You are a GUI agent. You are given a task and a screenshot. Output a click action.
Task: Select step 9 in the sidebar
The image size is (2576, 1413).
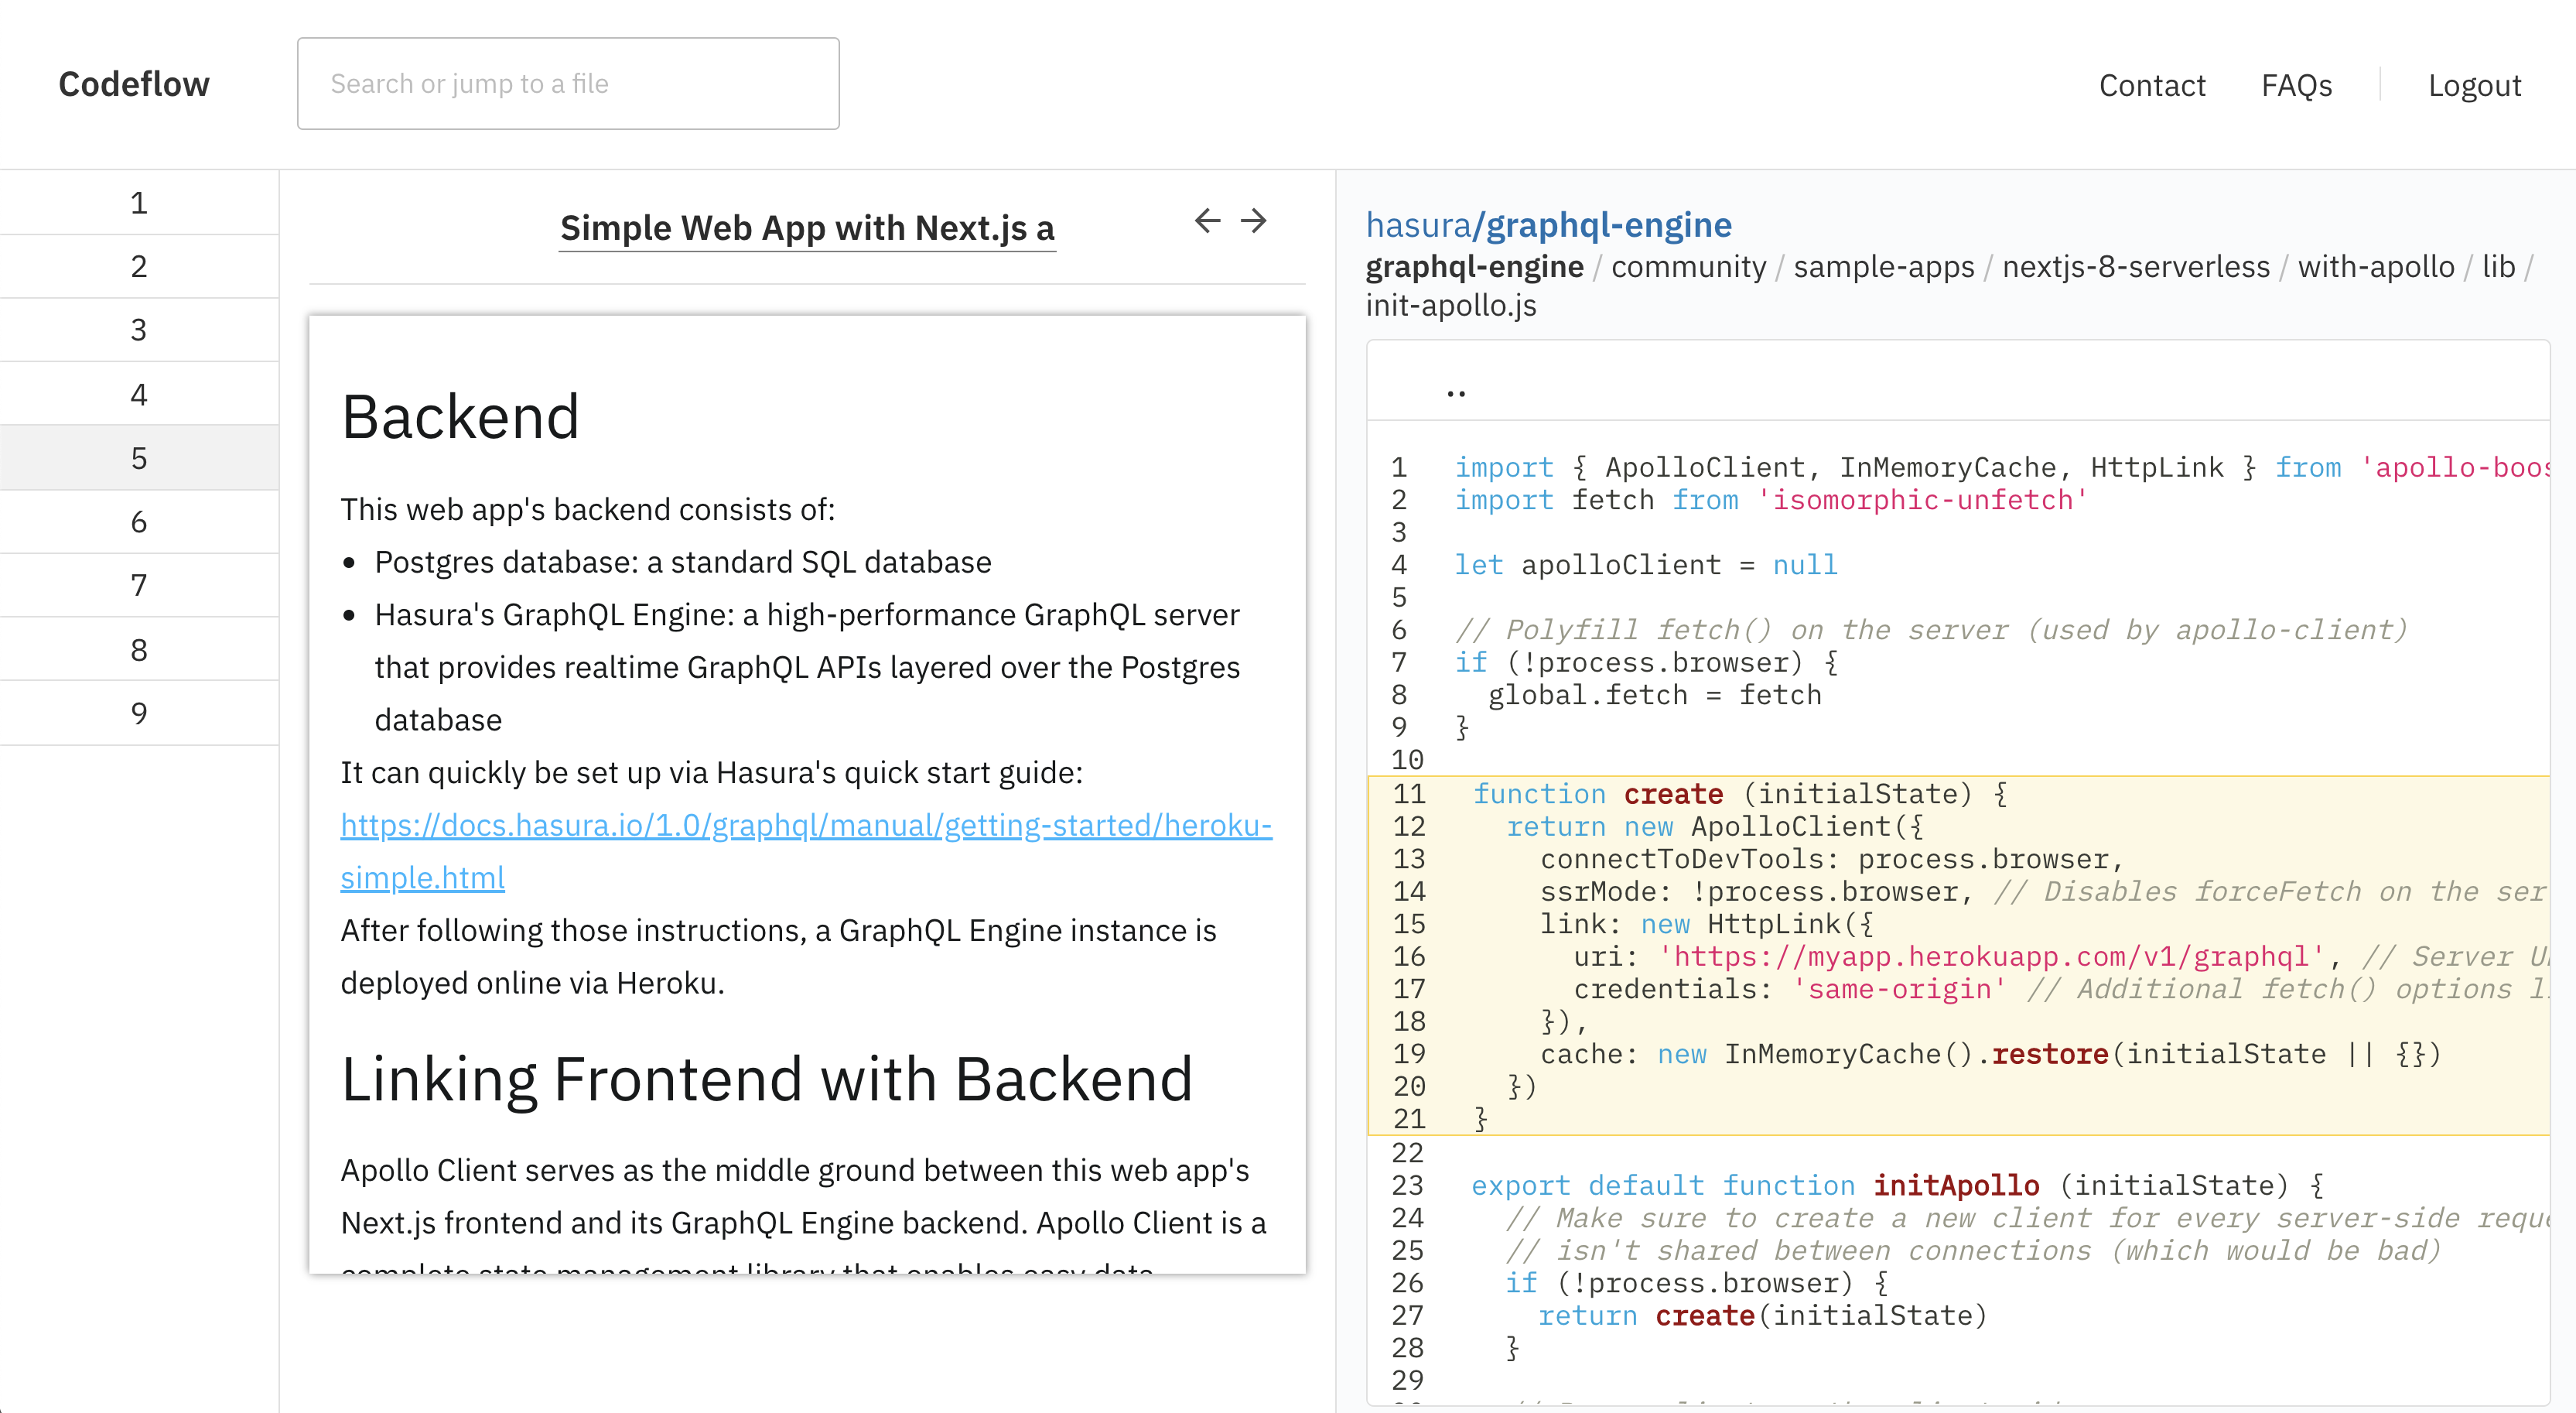(x=139, y=713)
